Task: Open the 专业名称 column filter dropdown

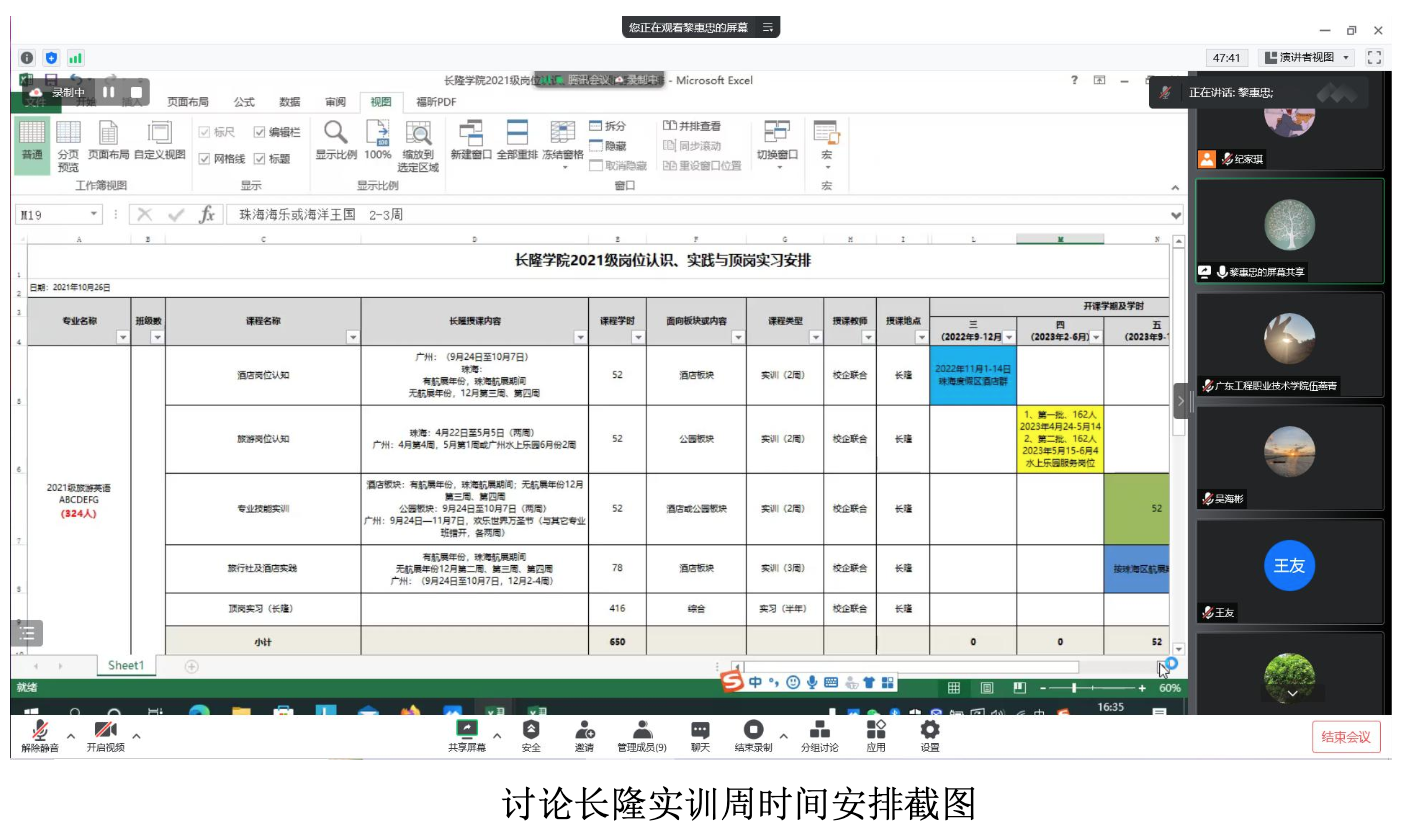Action: coord(123,338)
